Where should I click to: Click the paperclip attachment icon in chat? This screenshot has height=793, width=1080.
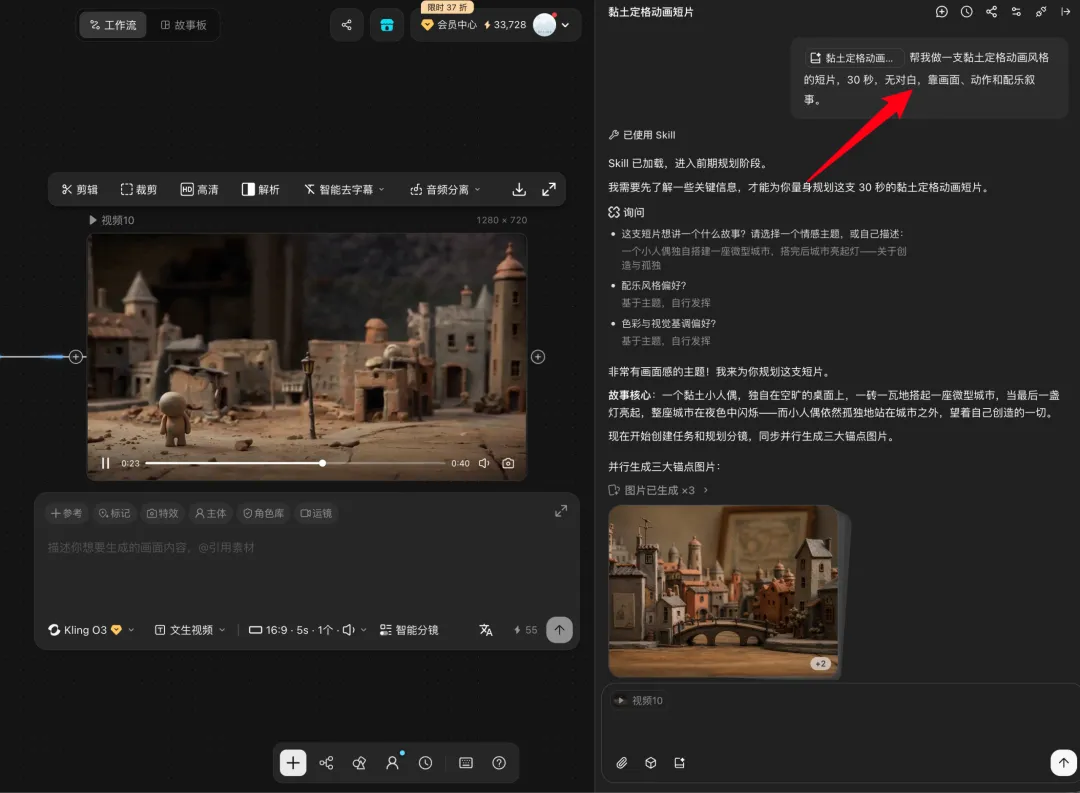[621, 763]
